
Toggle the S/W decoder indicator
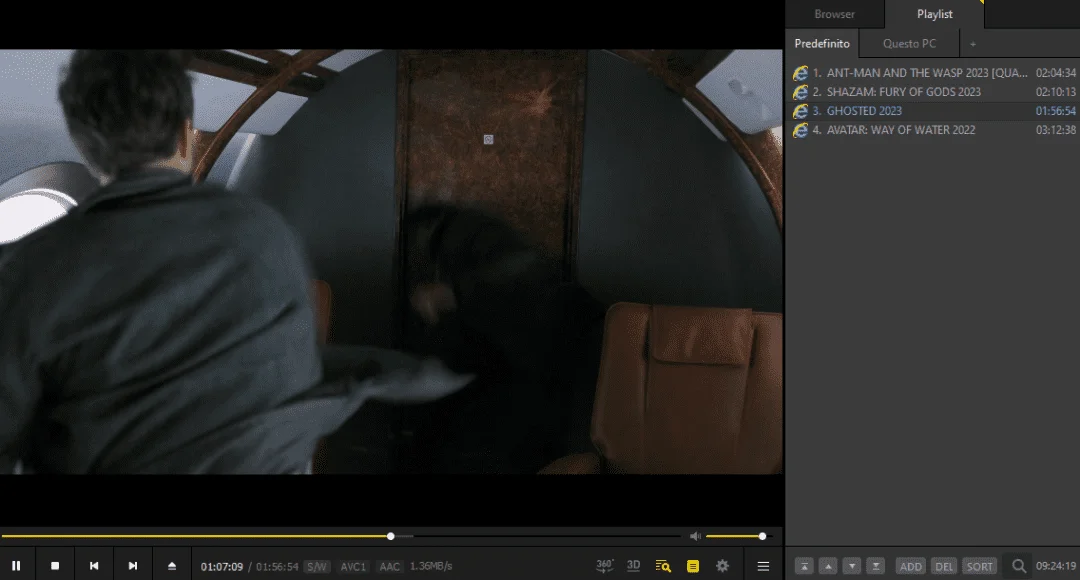[x=317, y=566]
